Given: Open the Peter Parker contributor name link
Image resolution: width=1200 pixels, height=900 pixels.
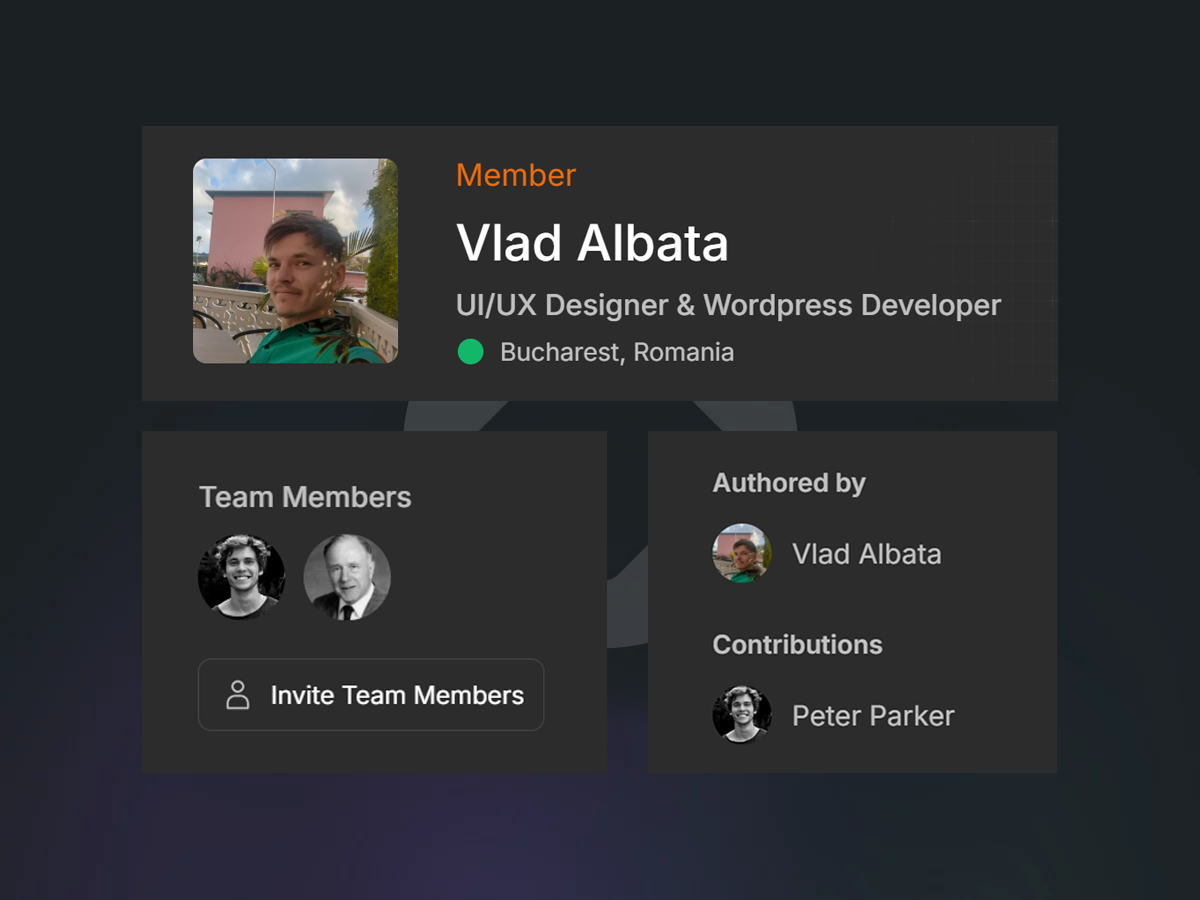Looking at the screenshot, I should click(x=873, y=716).
